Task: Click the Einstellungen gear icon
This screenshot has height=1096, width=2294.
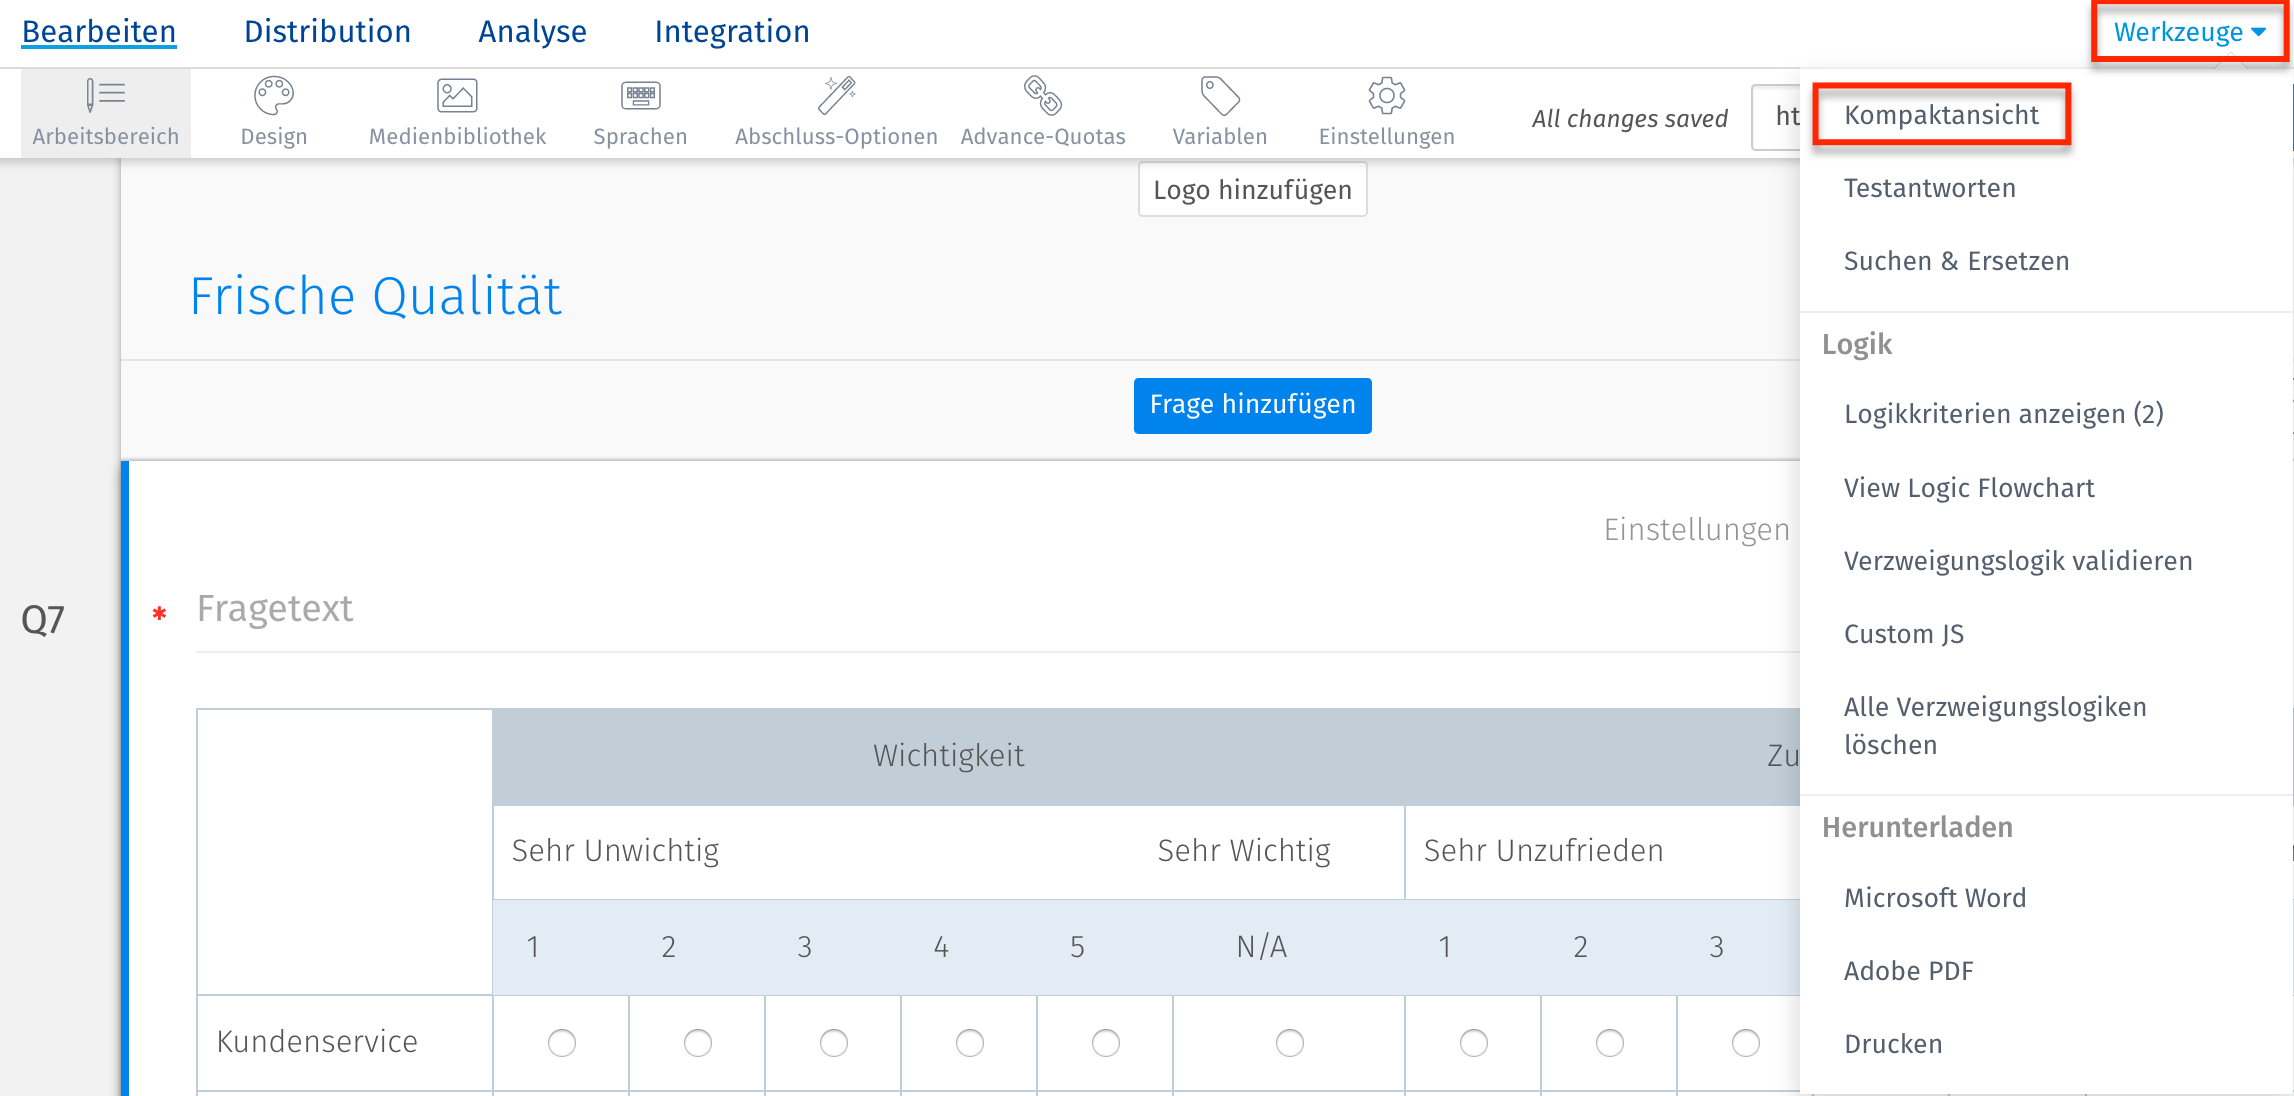Action: pyautogui.click(x=1386, y=96)
